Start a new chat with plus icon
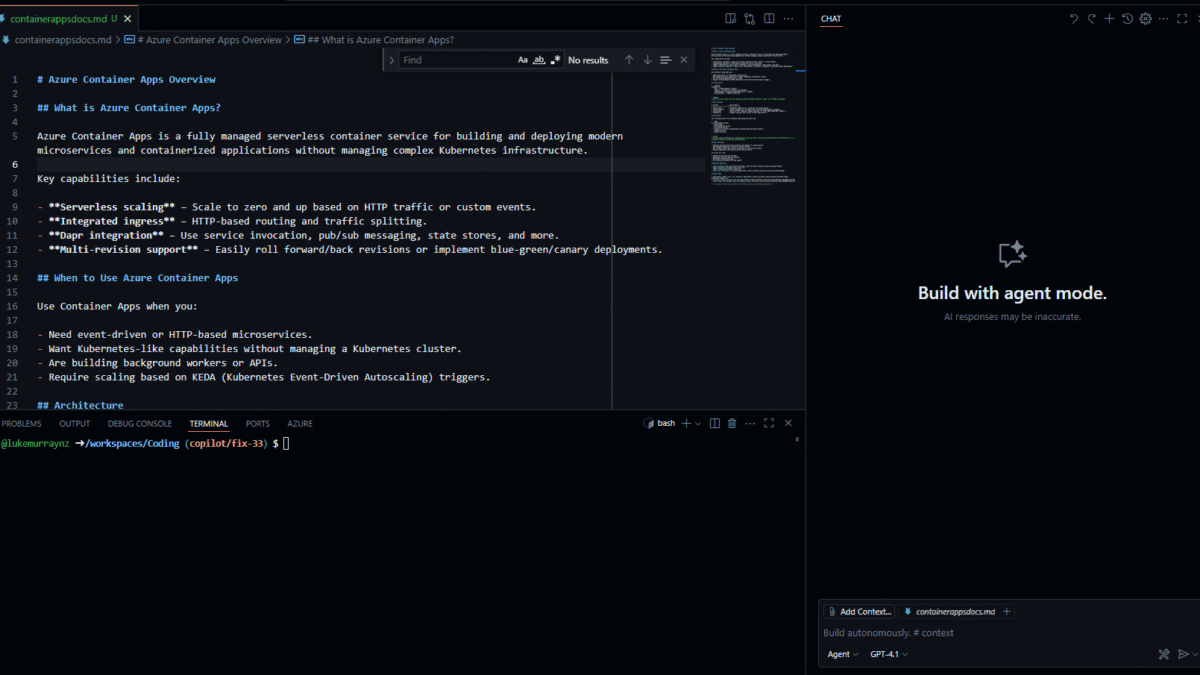 pyautogui.click(x=1110, y=18)
